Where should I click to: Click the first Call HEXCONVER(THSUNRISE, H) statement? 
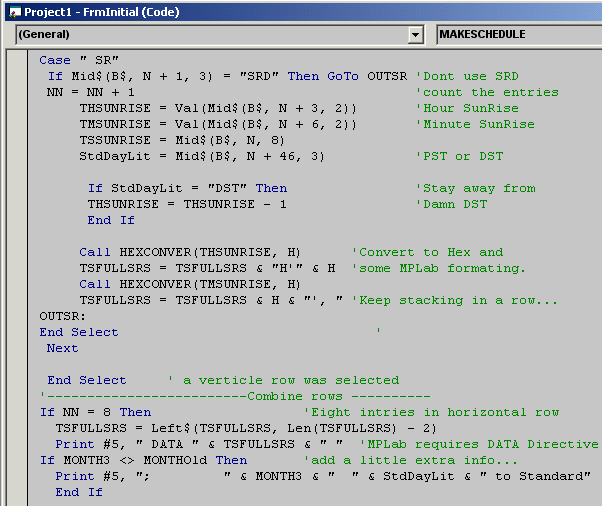(190, 252)
